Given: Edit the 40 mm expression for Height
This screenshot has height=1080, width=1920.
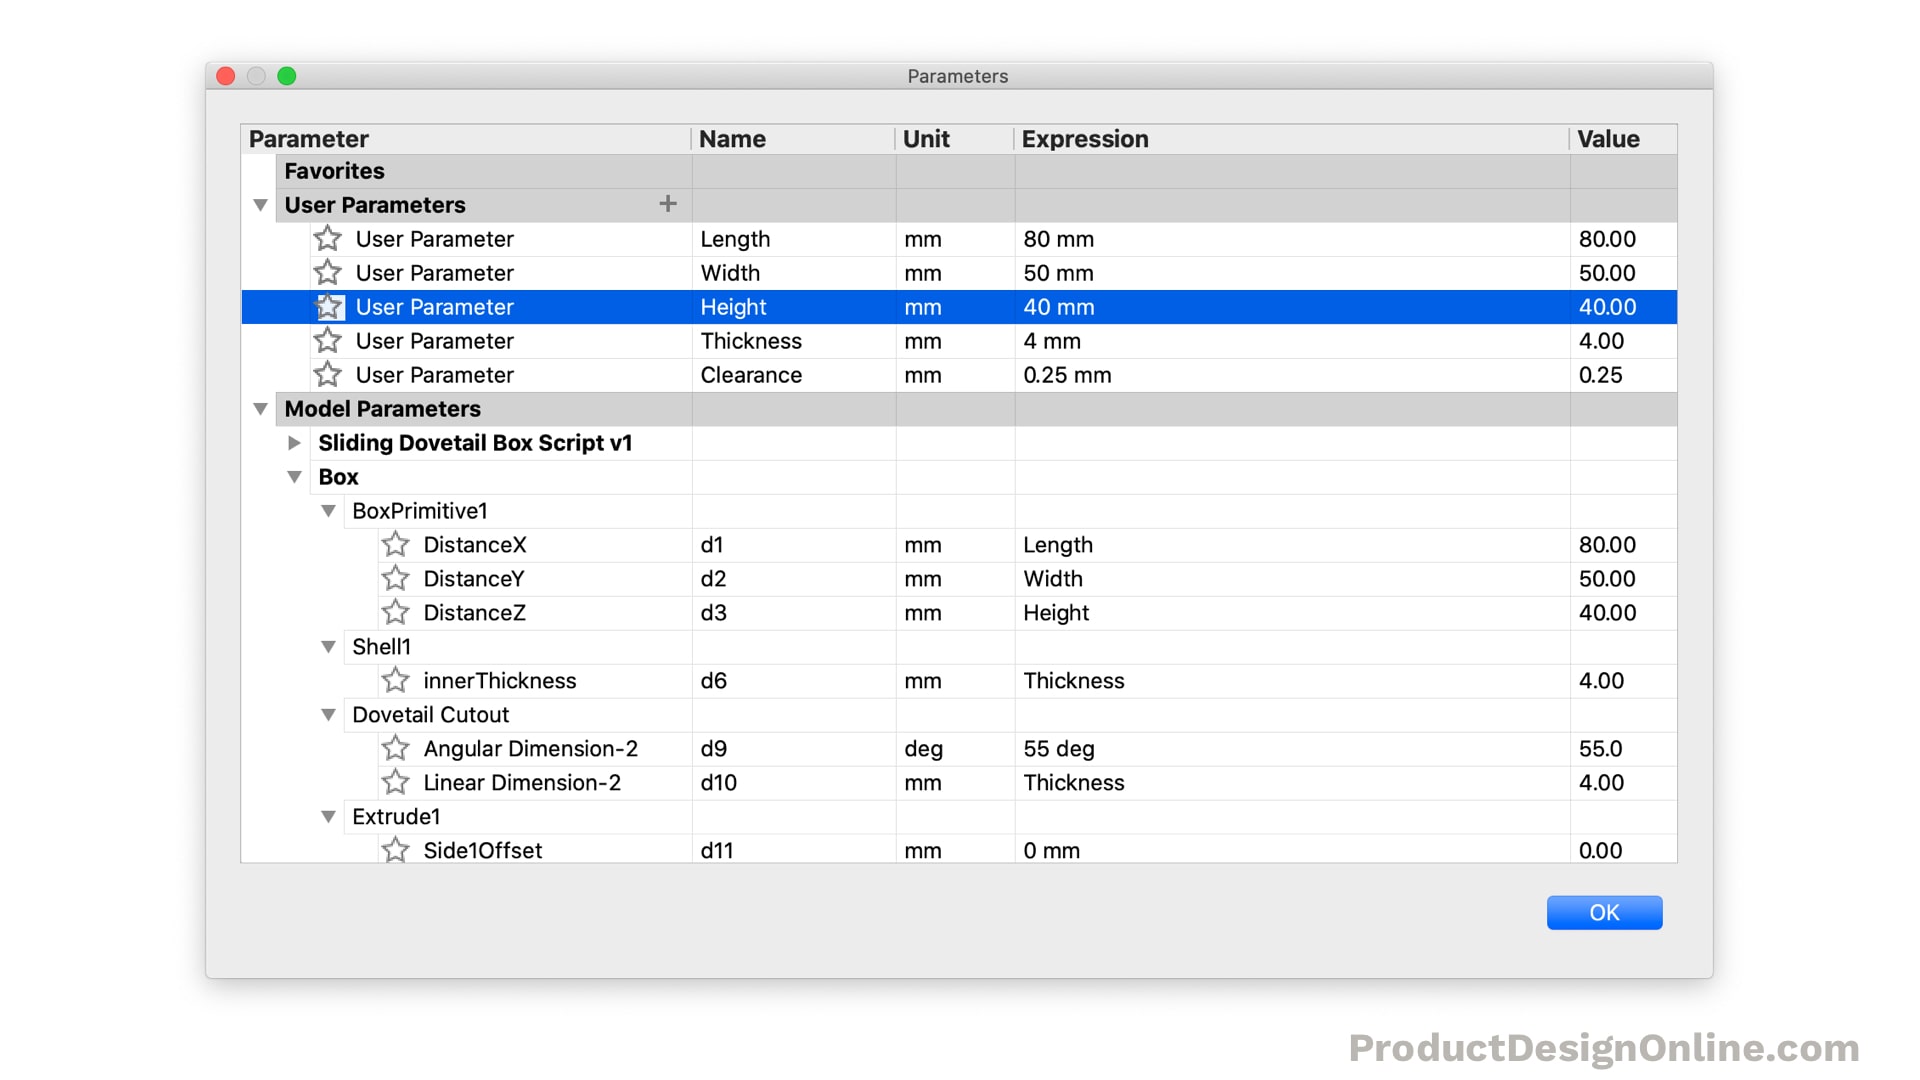Looking at the screenshot, I should point(1292,307).
